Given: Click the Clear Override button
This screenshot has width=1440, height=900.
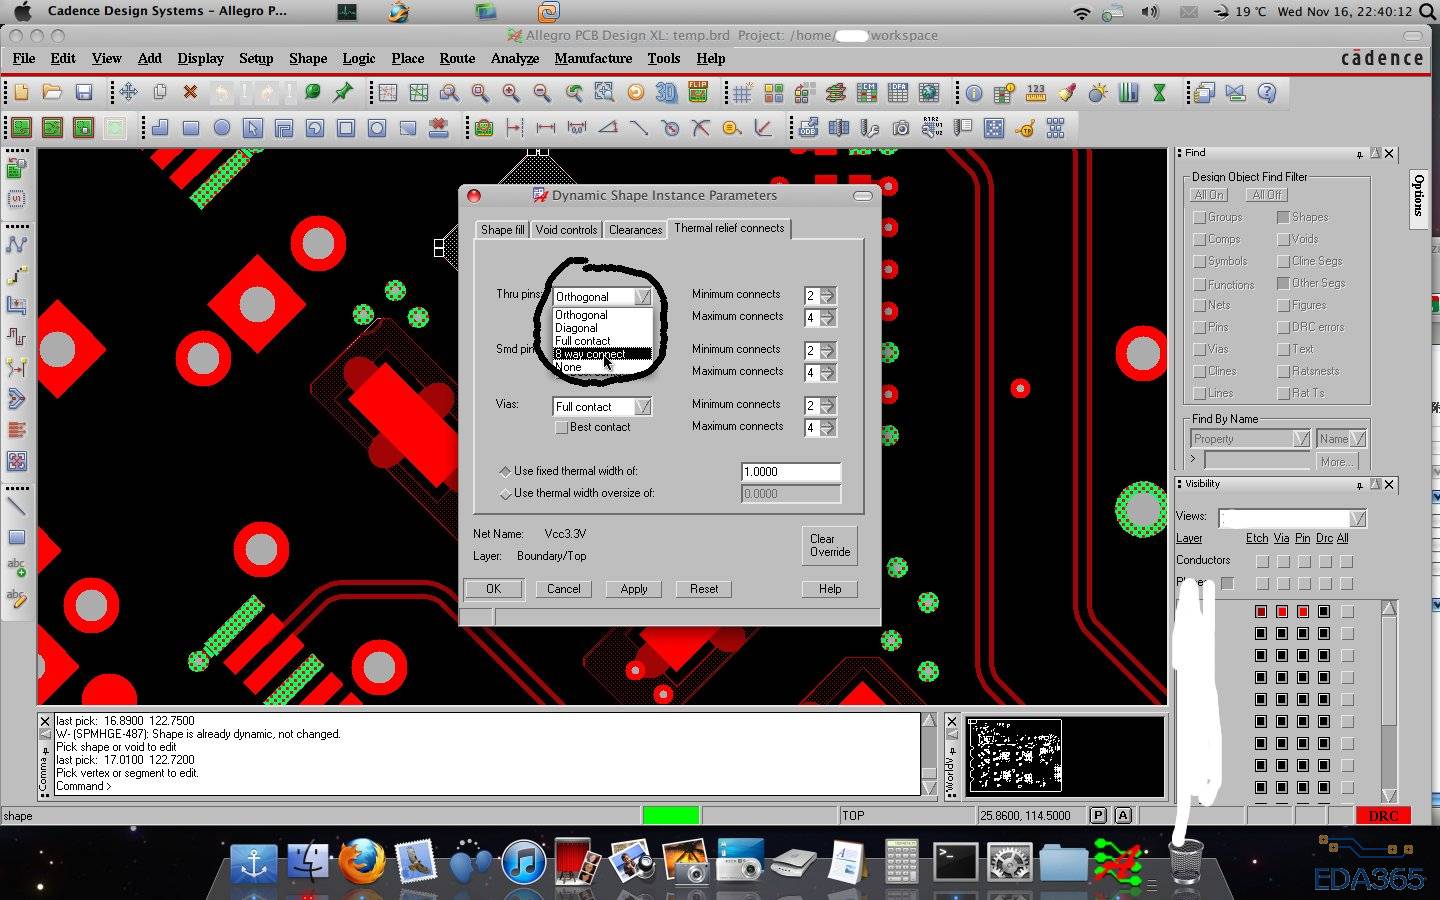Looking at the screenshot, I should tap(829, 545).
